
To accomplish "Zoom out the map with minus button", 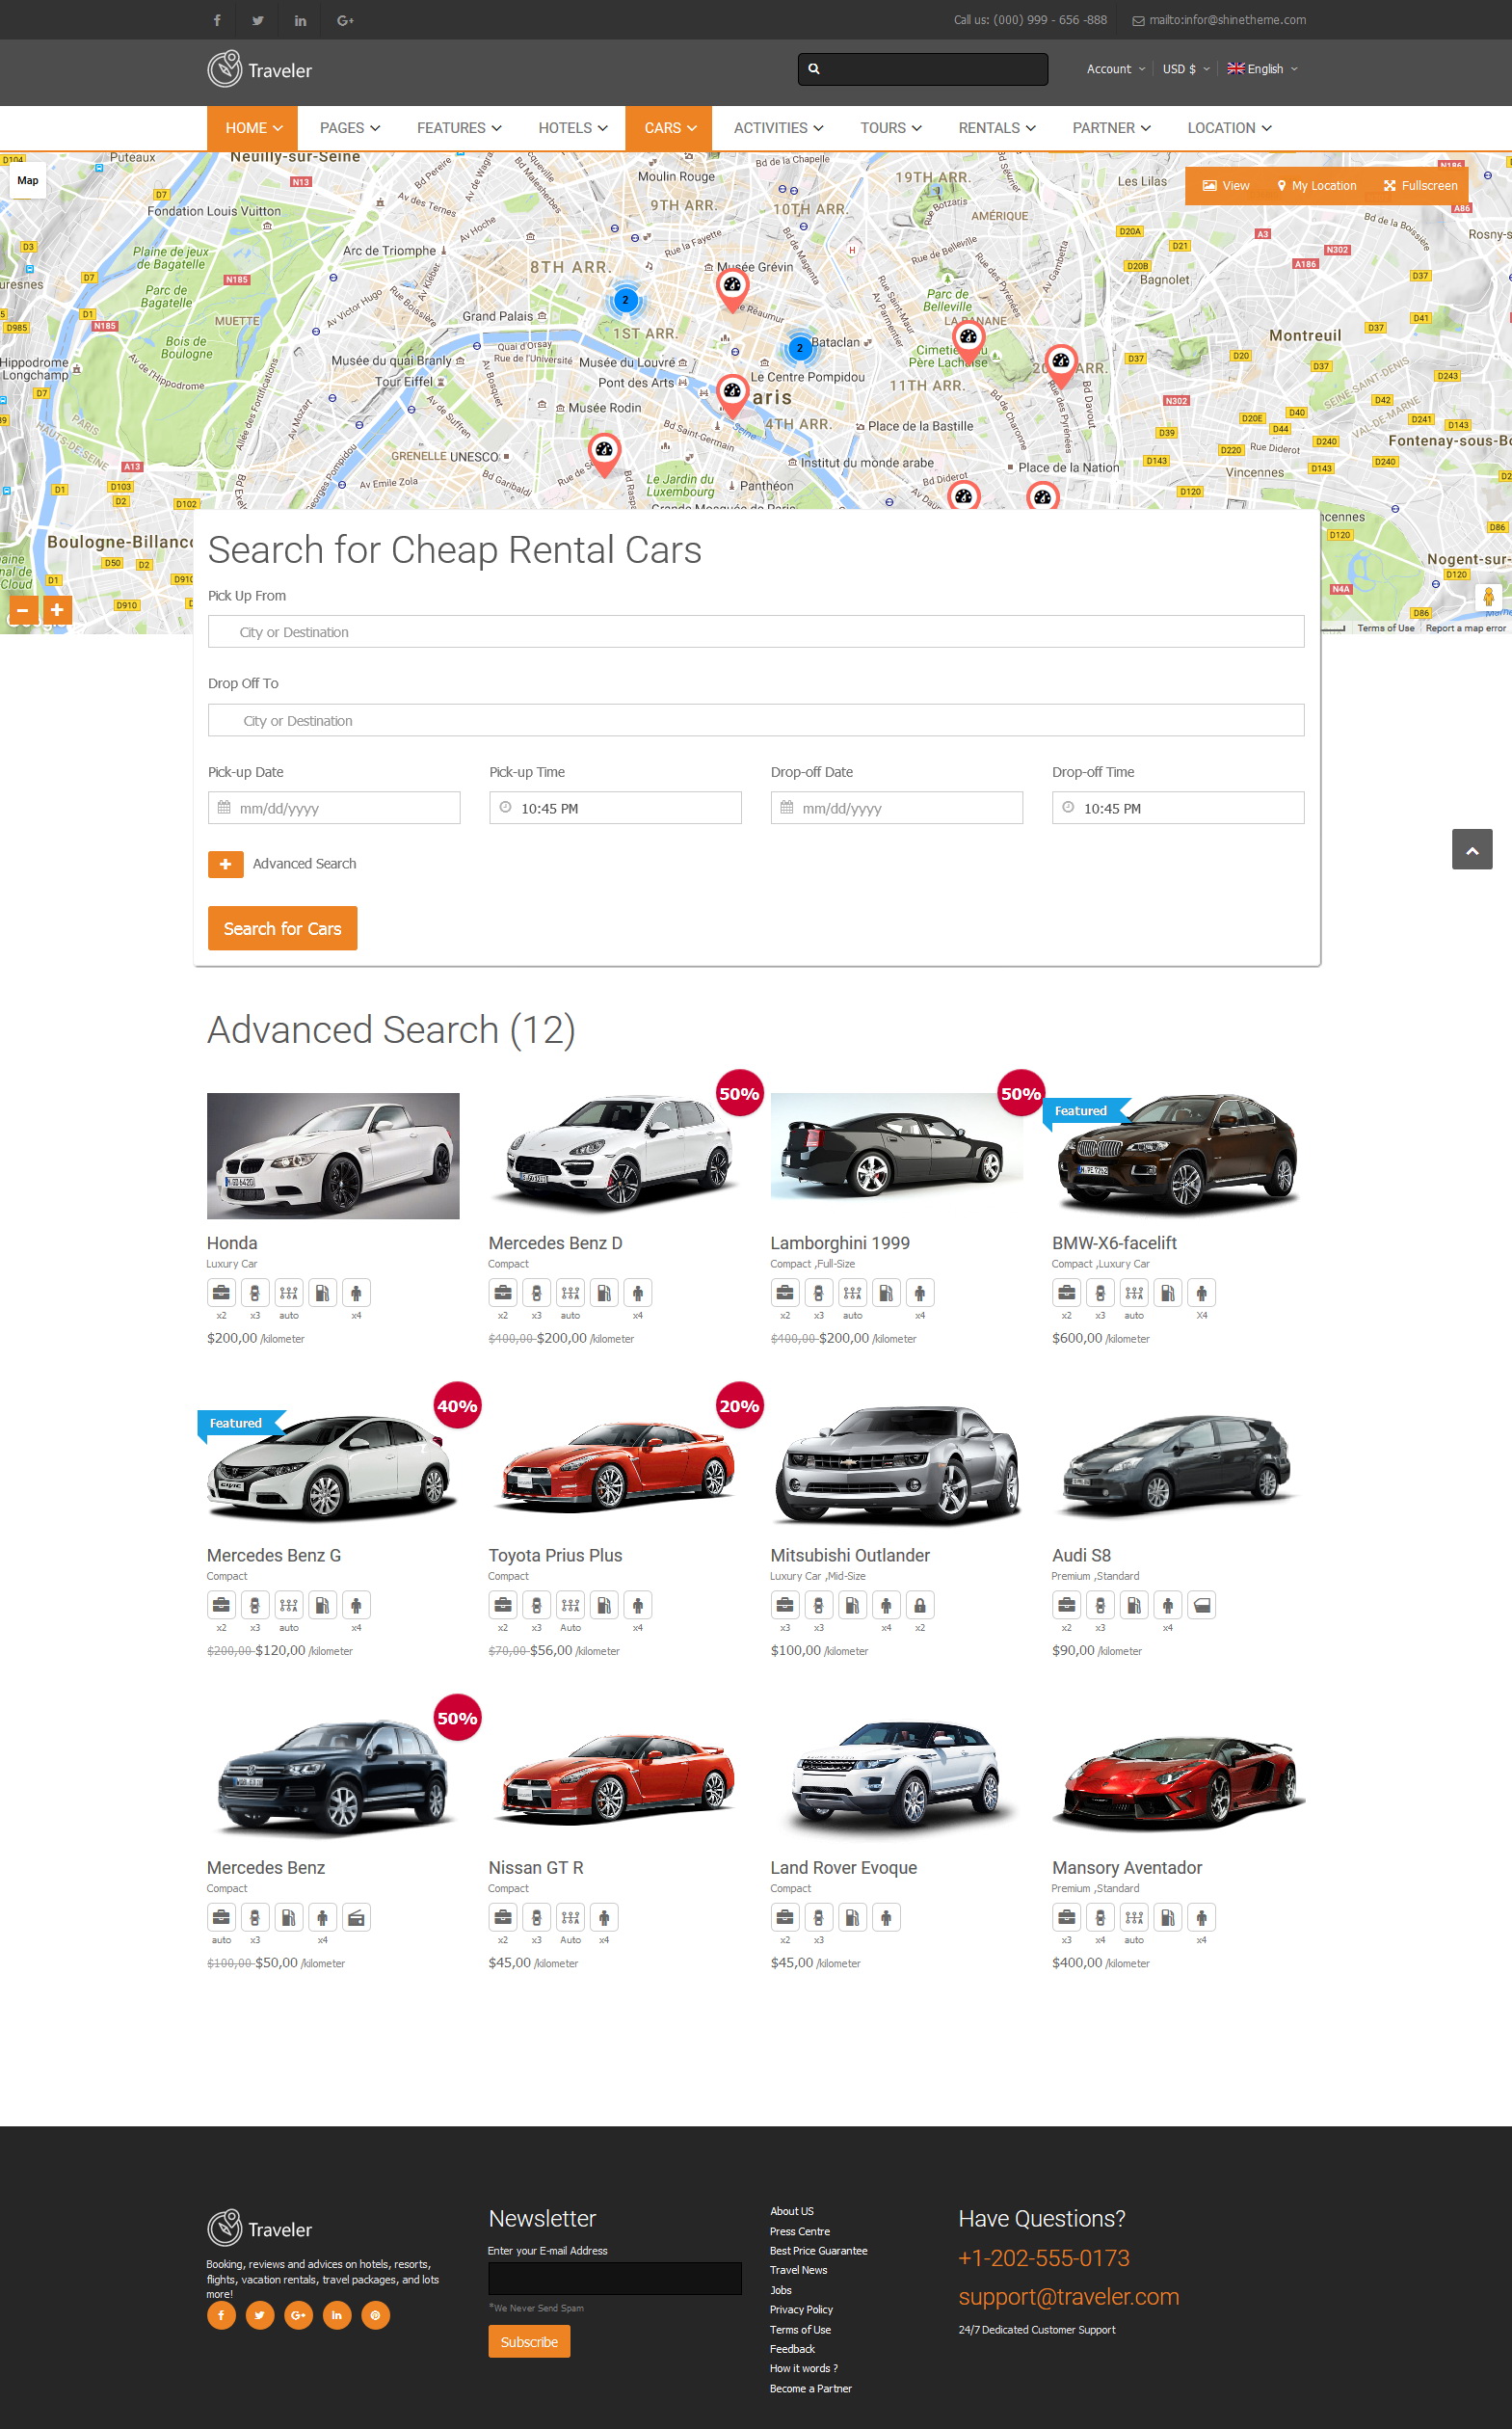I will click(22, 609).
